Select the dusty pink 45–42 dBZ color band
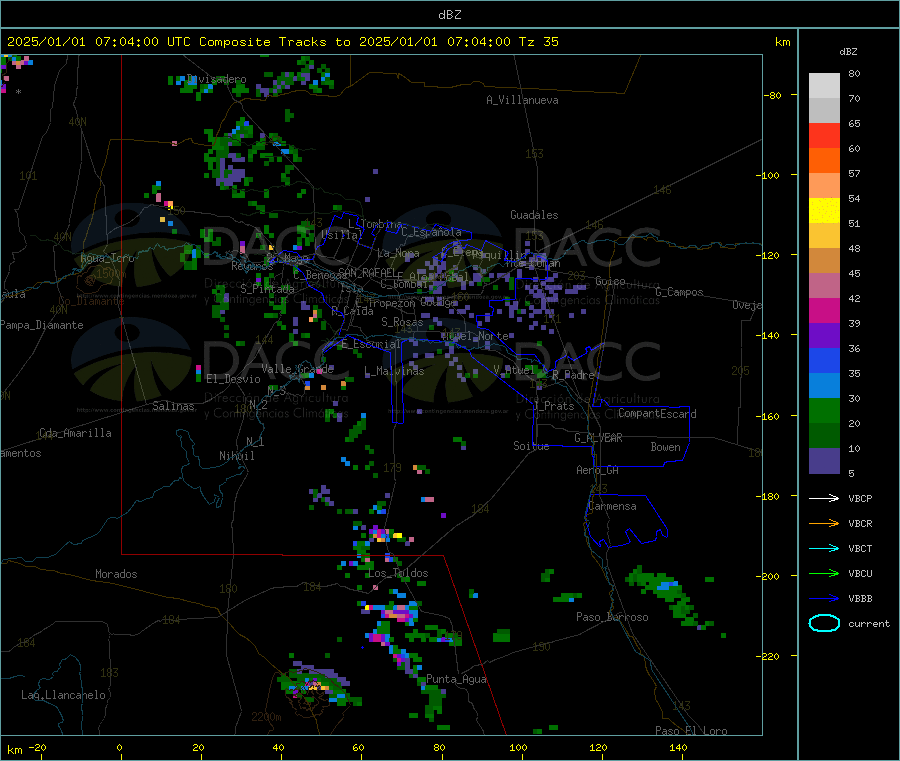The image size is (900, 761). coord(824,286)
